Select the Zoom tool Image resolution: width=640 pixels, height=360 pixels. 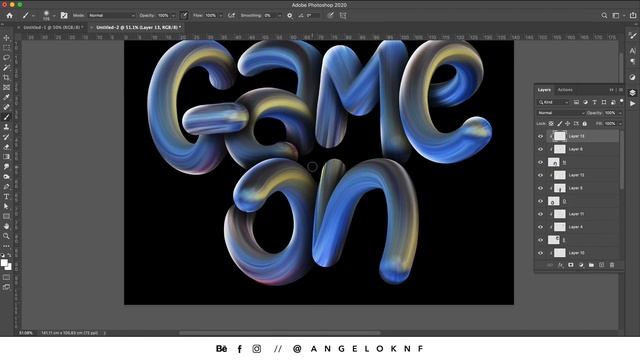pyautogui.click(x=6, y=236)
